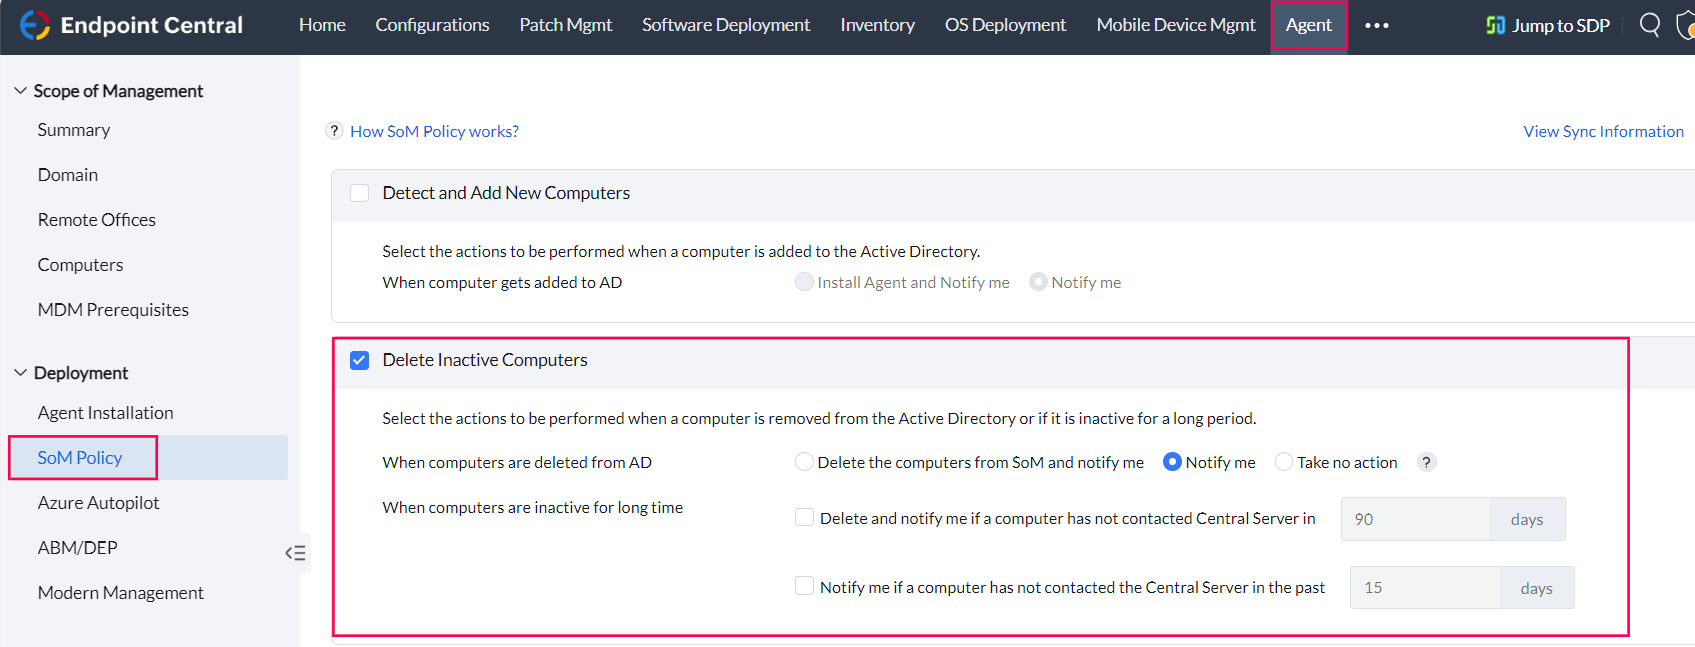Screen dimensions: 1695x647
Task: Click the question icon near How SoM Policy works
Action: pyautogui.click(x=335, y=131)
